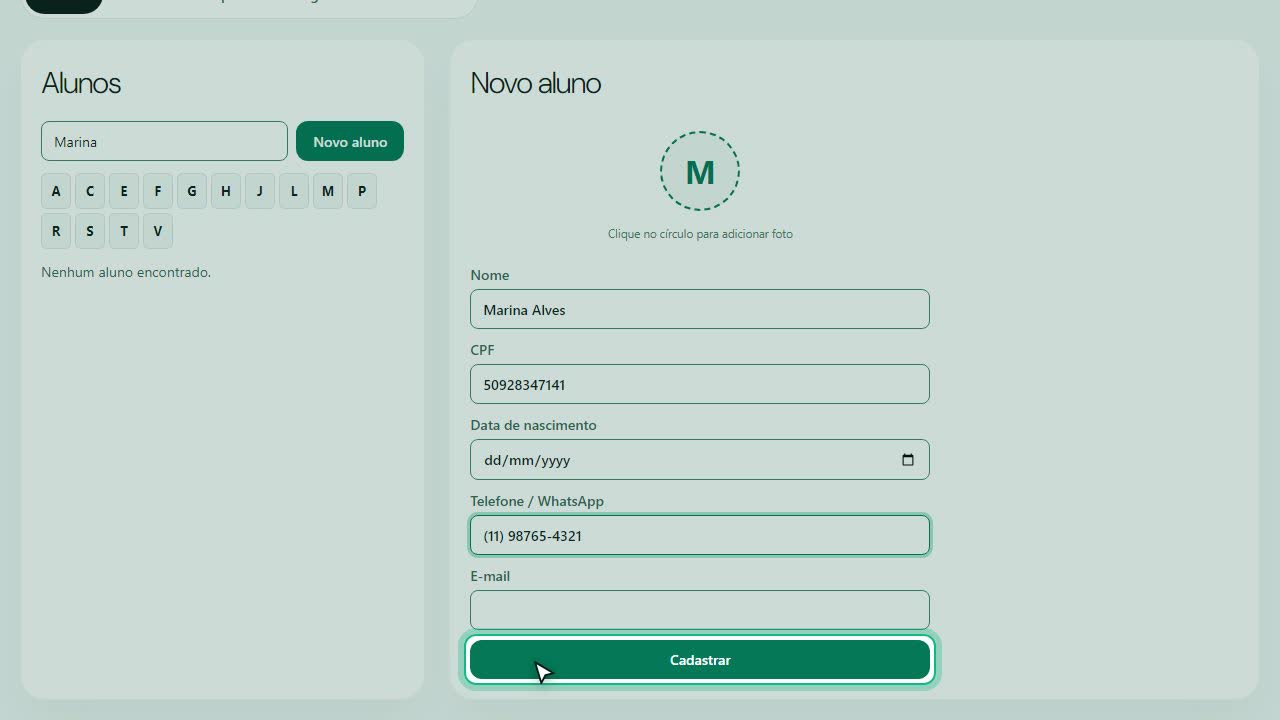Click the text 'Clique no círculo para adicionar foto'

pyautogui.click(x=700, y=234)
